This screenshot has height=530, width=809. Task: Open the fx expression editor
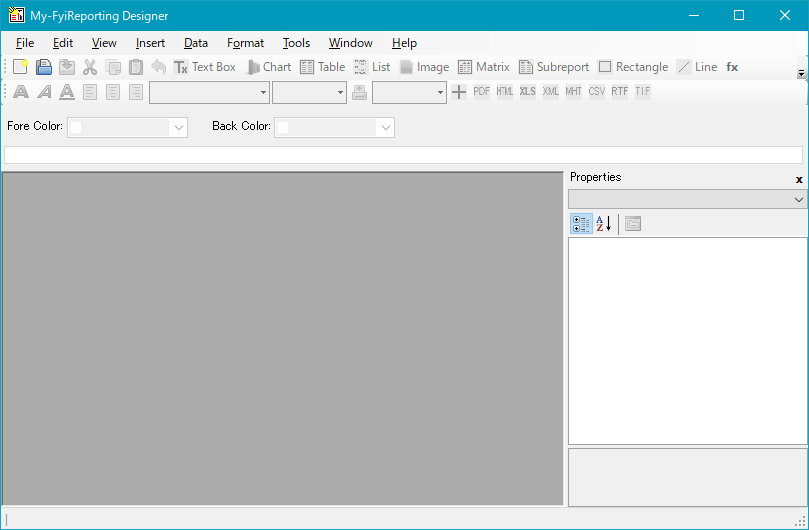click(732, 67)
